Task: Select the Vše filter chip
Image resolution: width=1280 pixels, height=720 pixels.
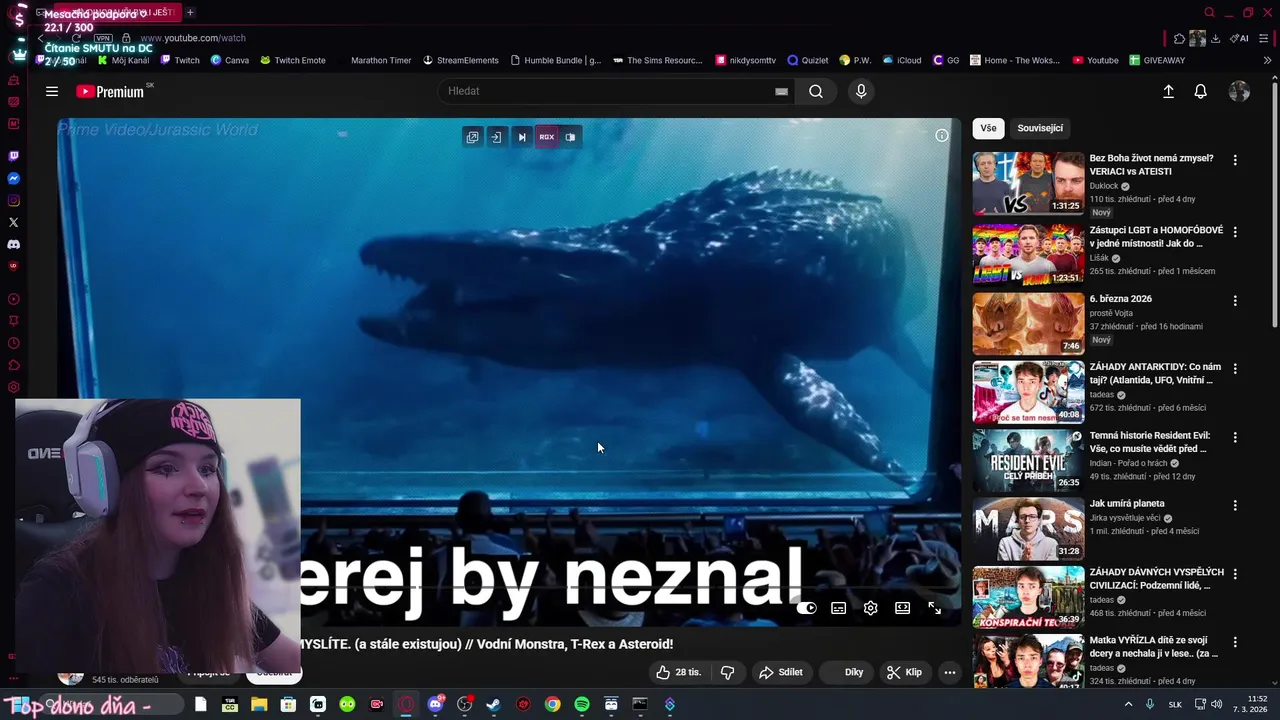Action: [988, 128]
